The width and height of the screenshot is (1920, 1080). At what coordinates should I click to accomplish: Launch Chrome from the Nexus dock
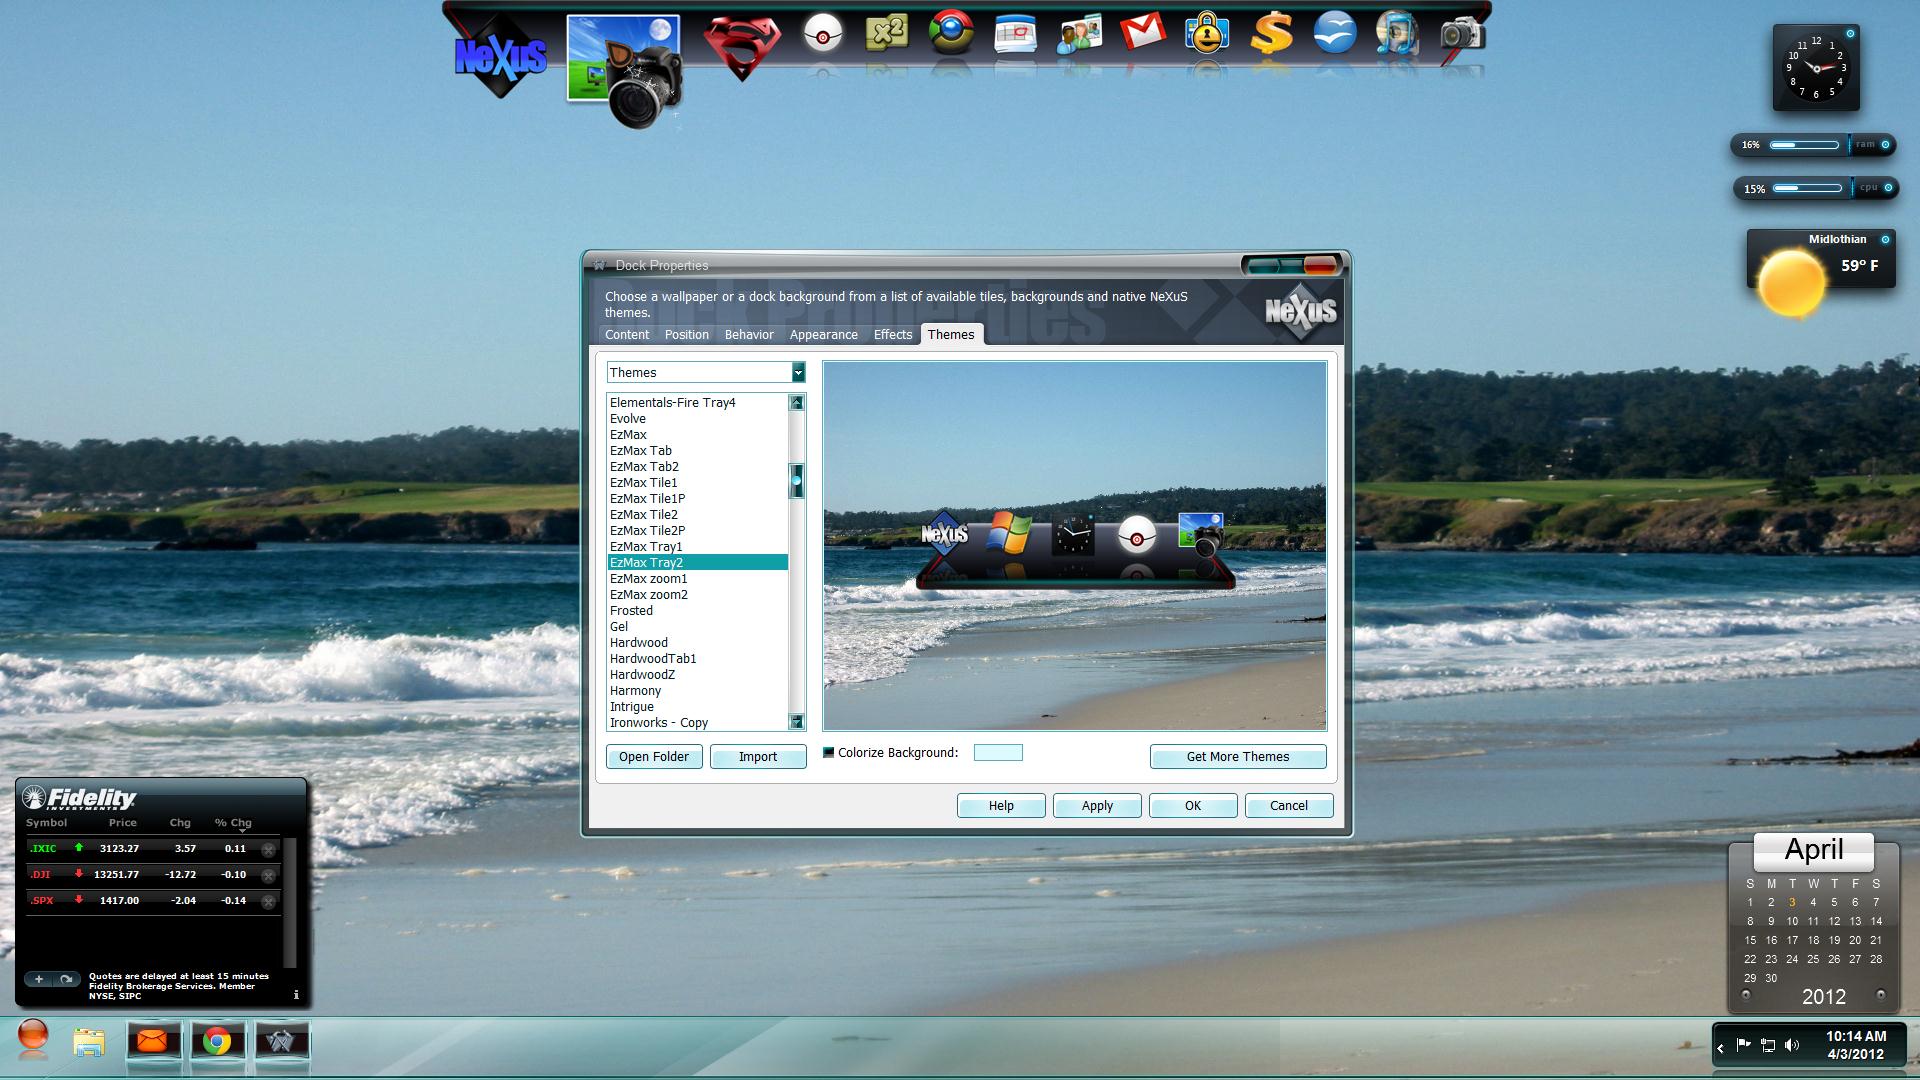[x=950, y=33]
